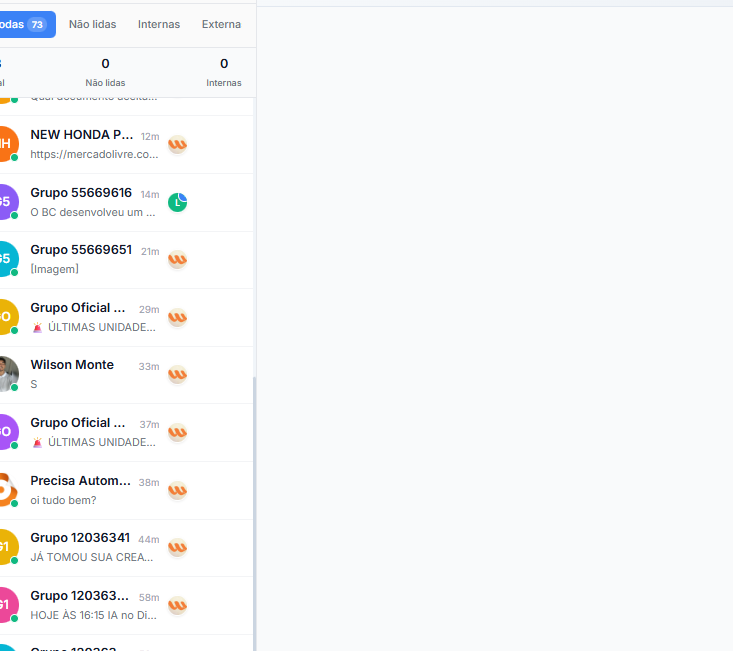The image size is (733, 651).
Task: Switch to the Não lidas tab
Action: [x=92, y=24]
